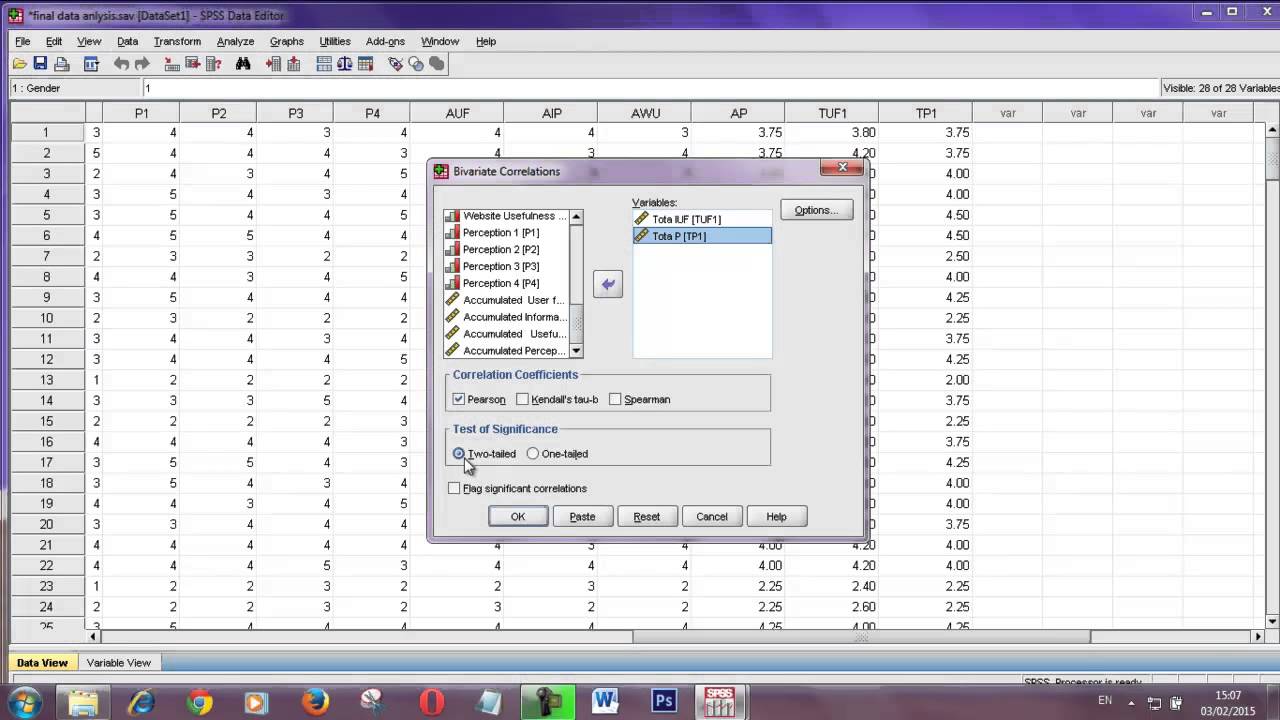Click the P2 column header

pos(218,113)
